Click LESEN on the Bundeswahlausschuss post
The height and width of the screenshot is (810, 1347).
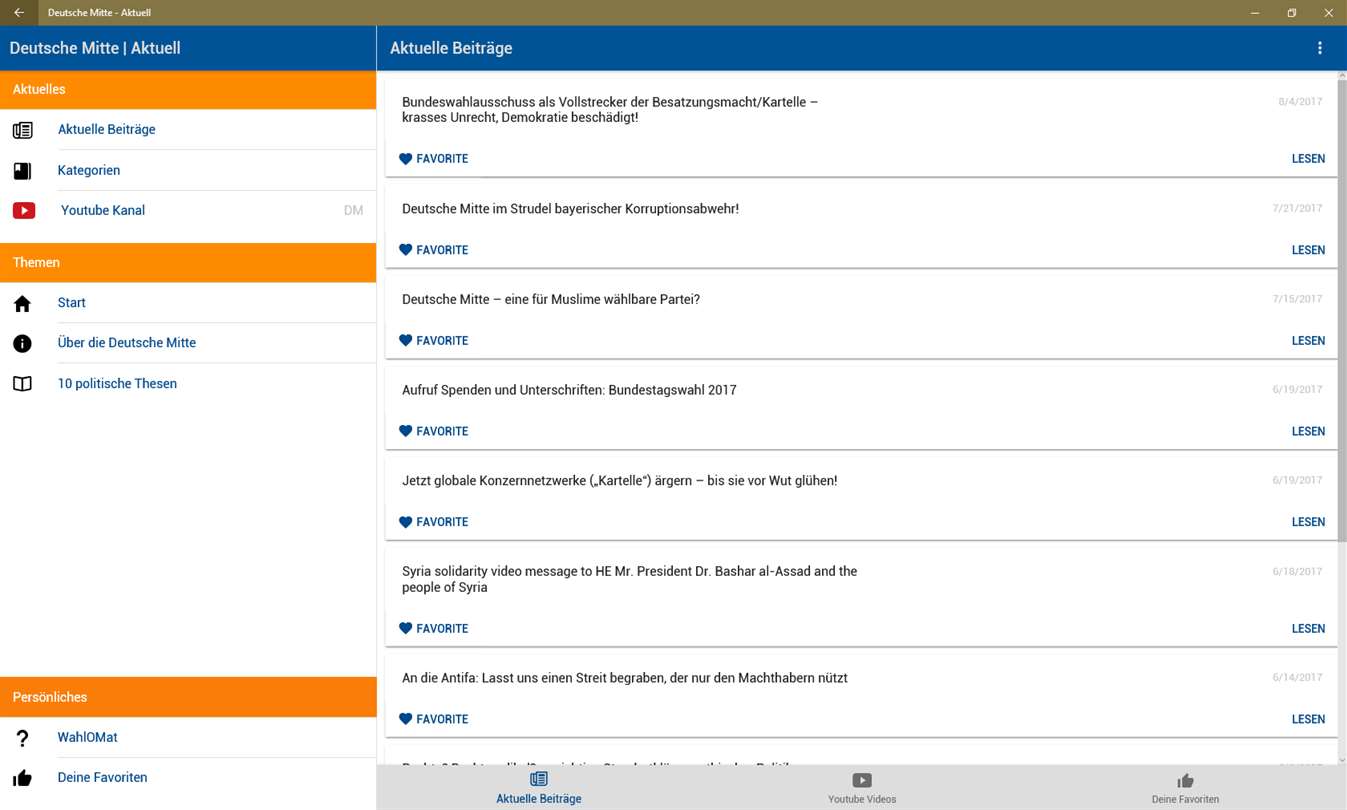click(1308, 159)
